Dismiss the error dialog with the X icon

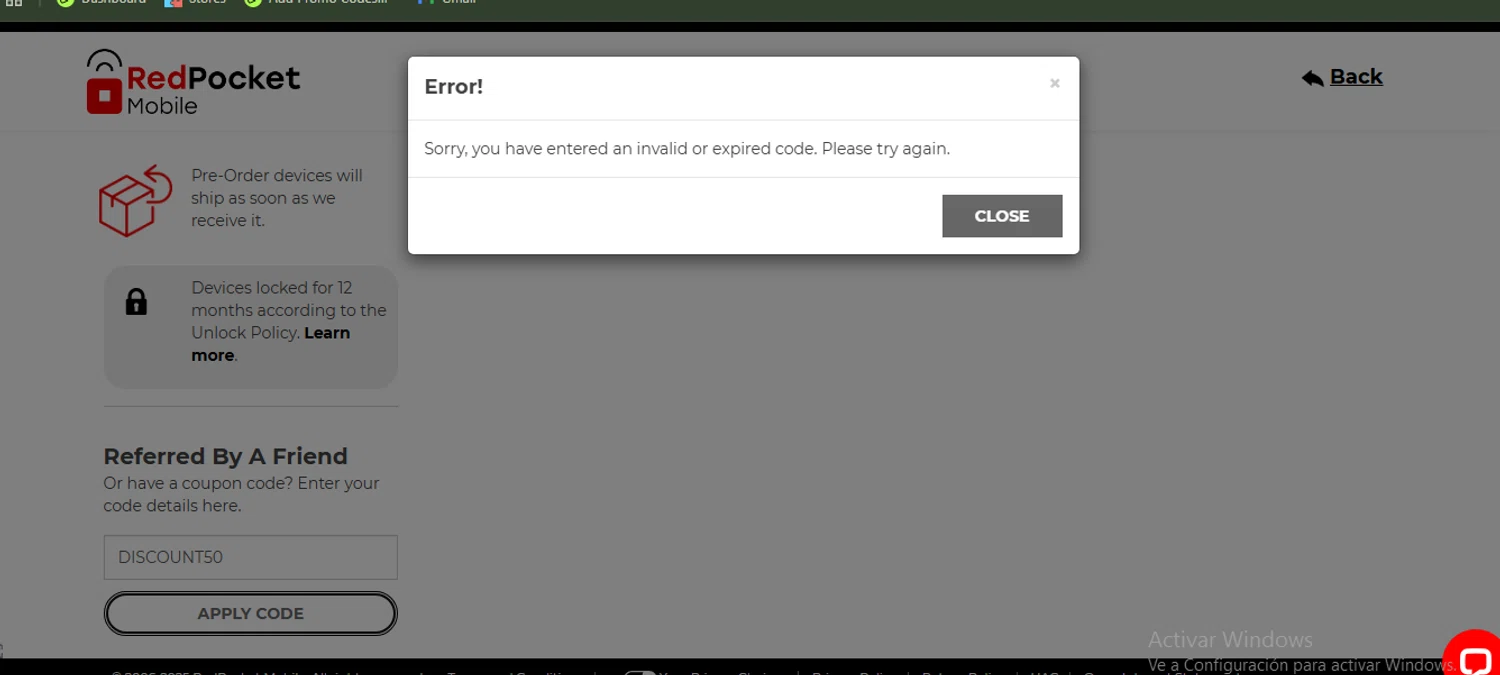click(x=1054, y=84)
